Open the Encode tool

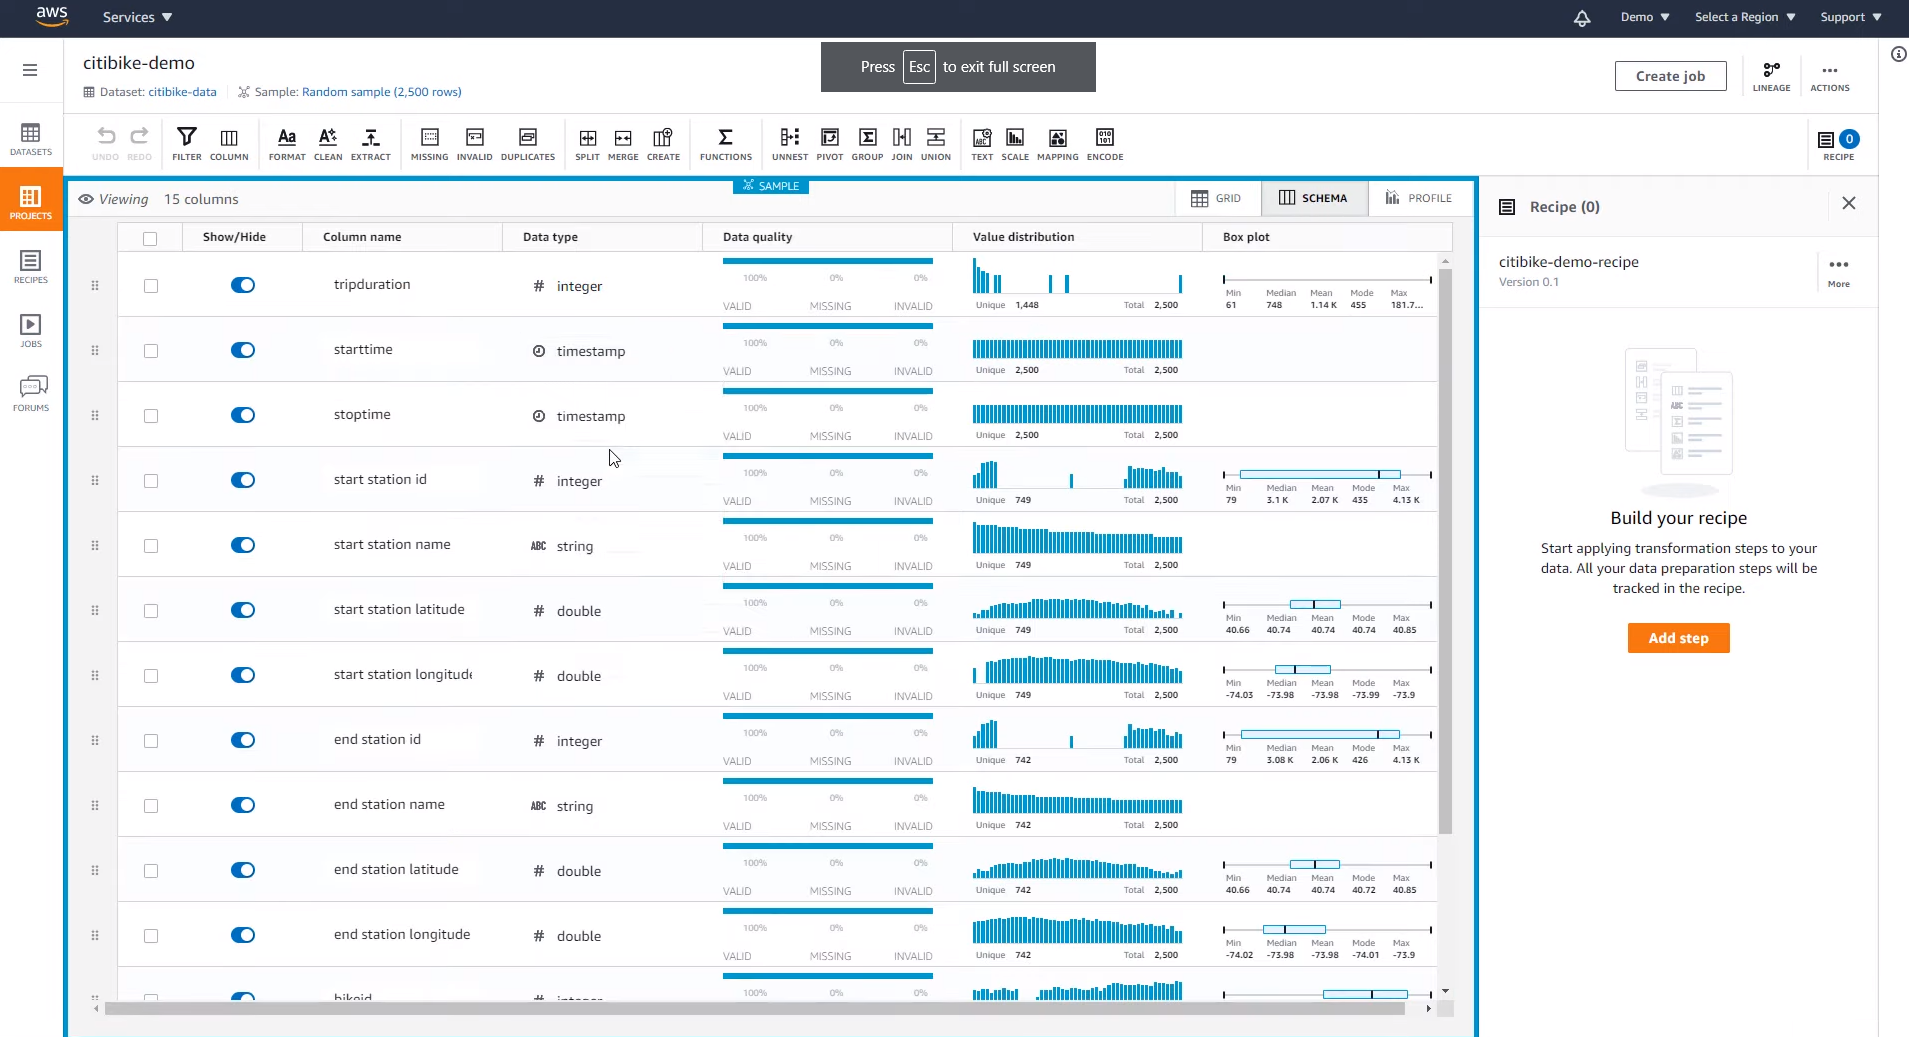[x=1104, y=143]
